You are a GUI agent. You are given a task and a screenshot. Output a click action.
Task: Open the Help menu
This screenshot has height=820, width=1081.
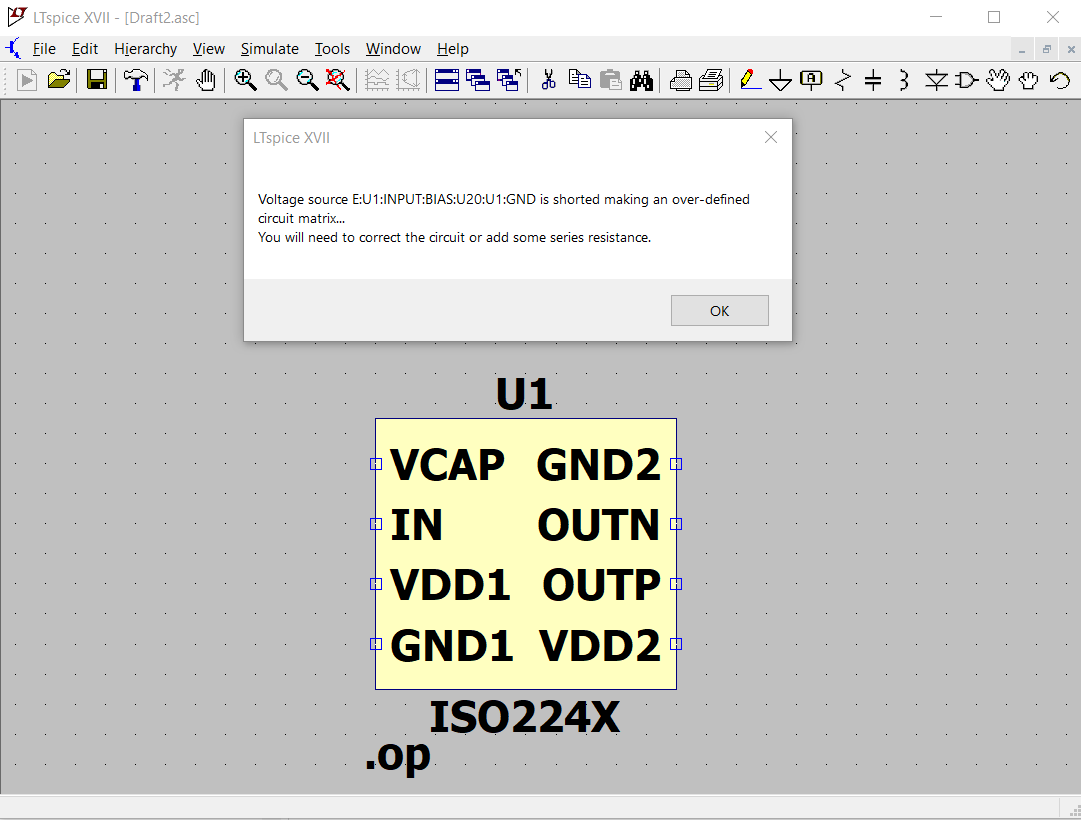[452, 49]
